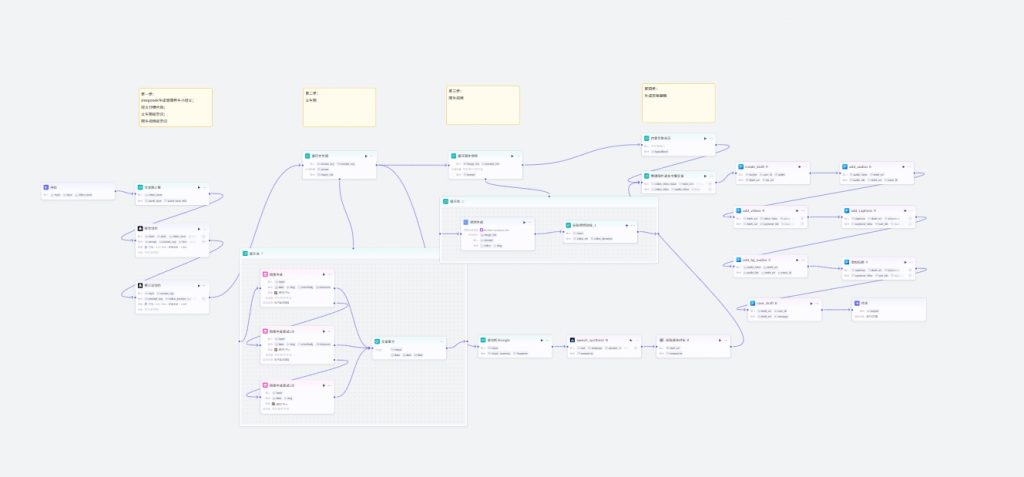Select the save_draft node icon
1024x477 pixels.
753,304
